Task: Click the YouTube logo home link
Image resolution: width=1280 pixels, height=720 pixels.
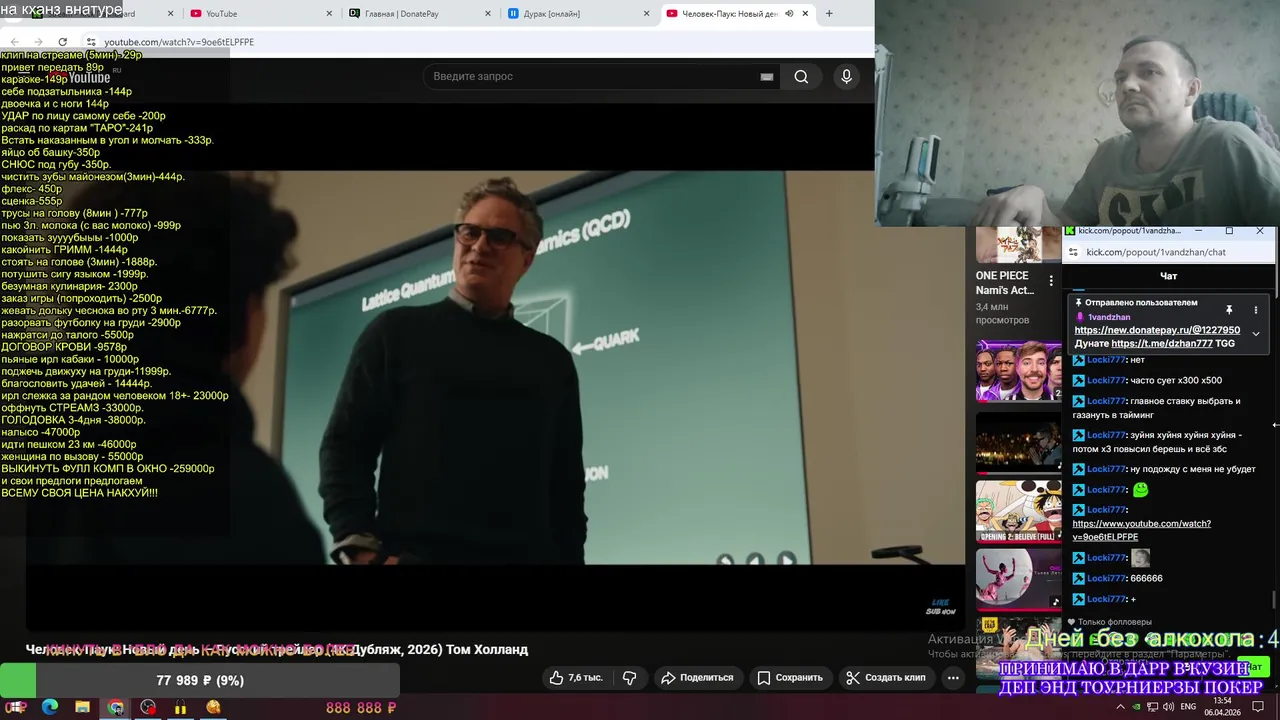Action: point(82,77)
